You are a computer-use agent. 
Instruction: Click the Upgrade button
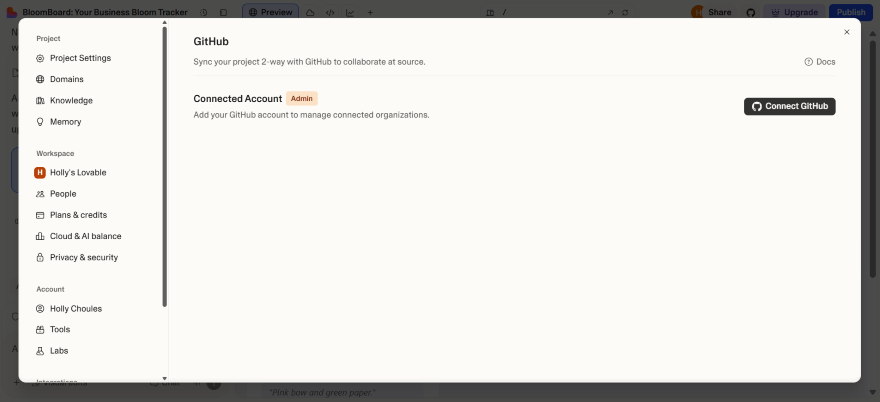coord(794,12)
